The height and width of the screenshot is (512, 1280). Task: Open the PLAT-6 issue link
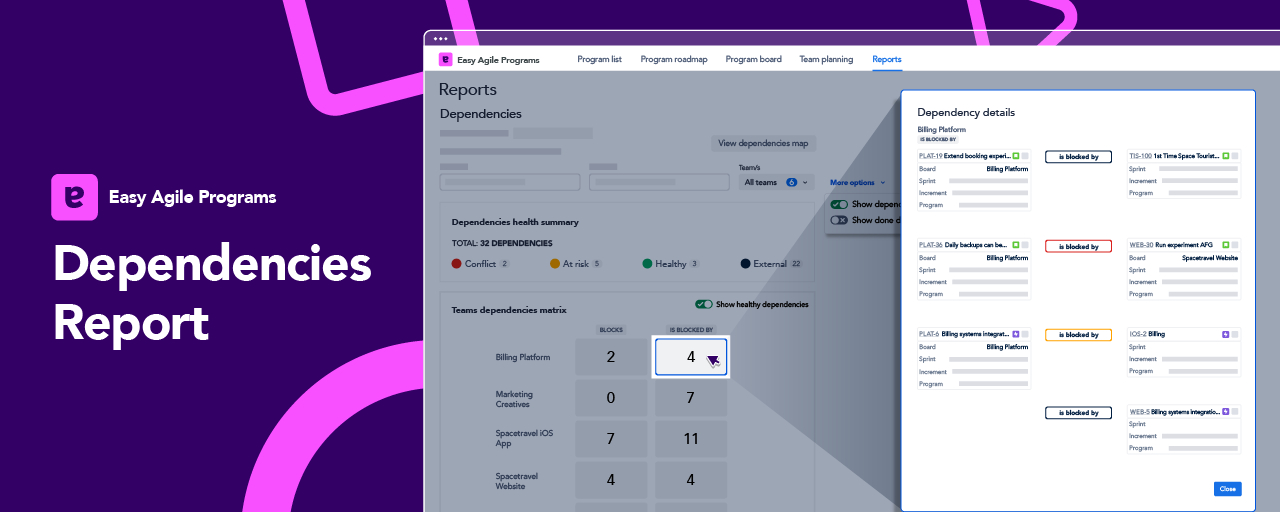pos(929,334)
